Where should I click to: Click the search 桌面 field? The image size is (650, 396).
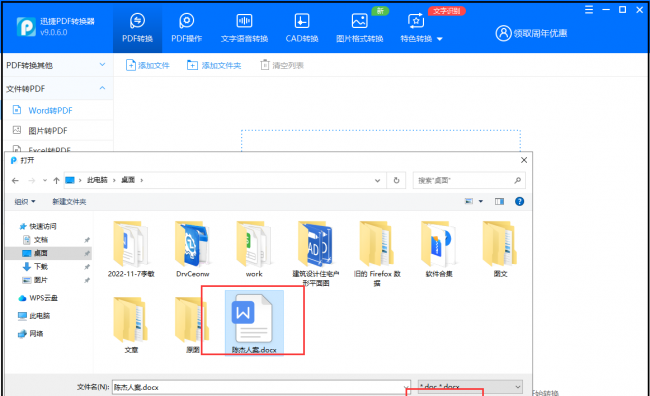coord(469,180)
